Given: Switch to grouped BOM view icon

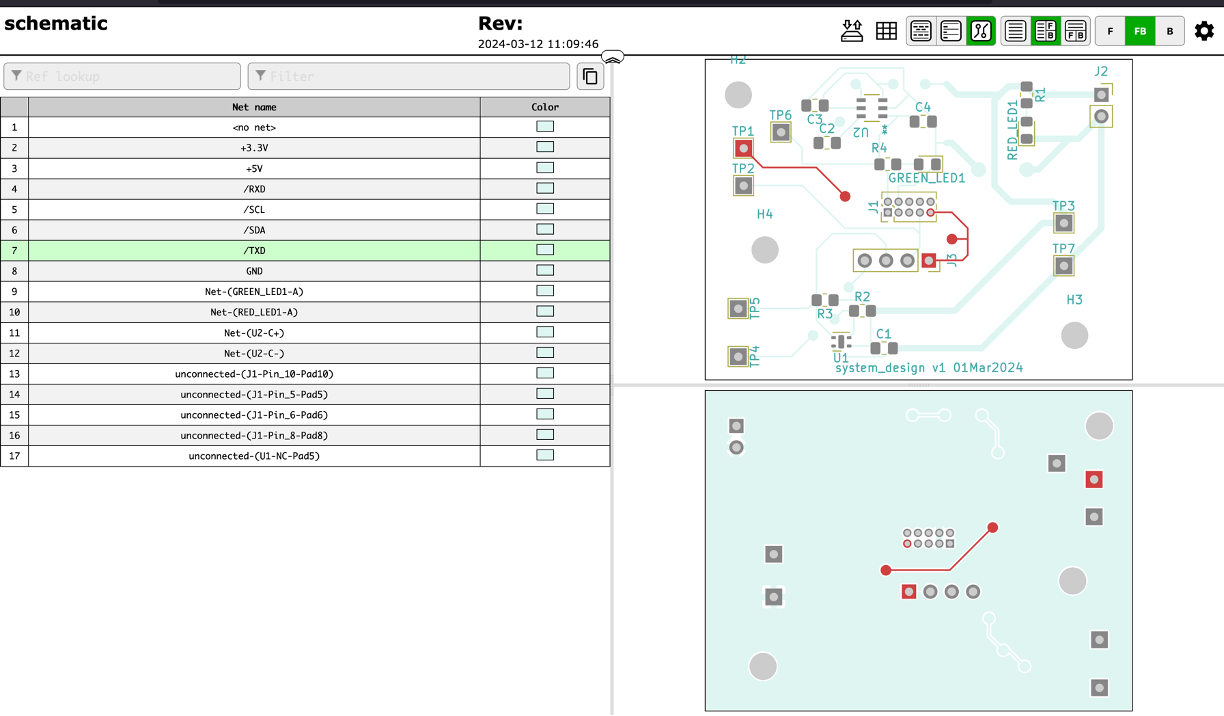Looking at the screenshot, I should pyautogui.click(x=921, y=31).
